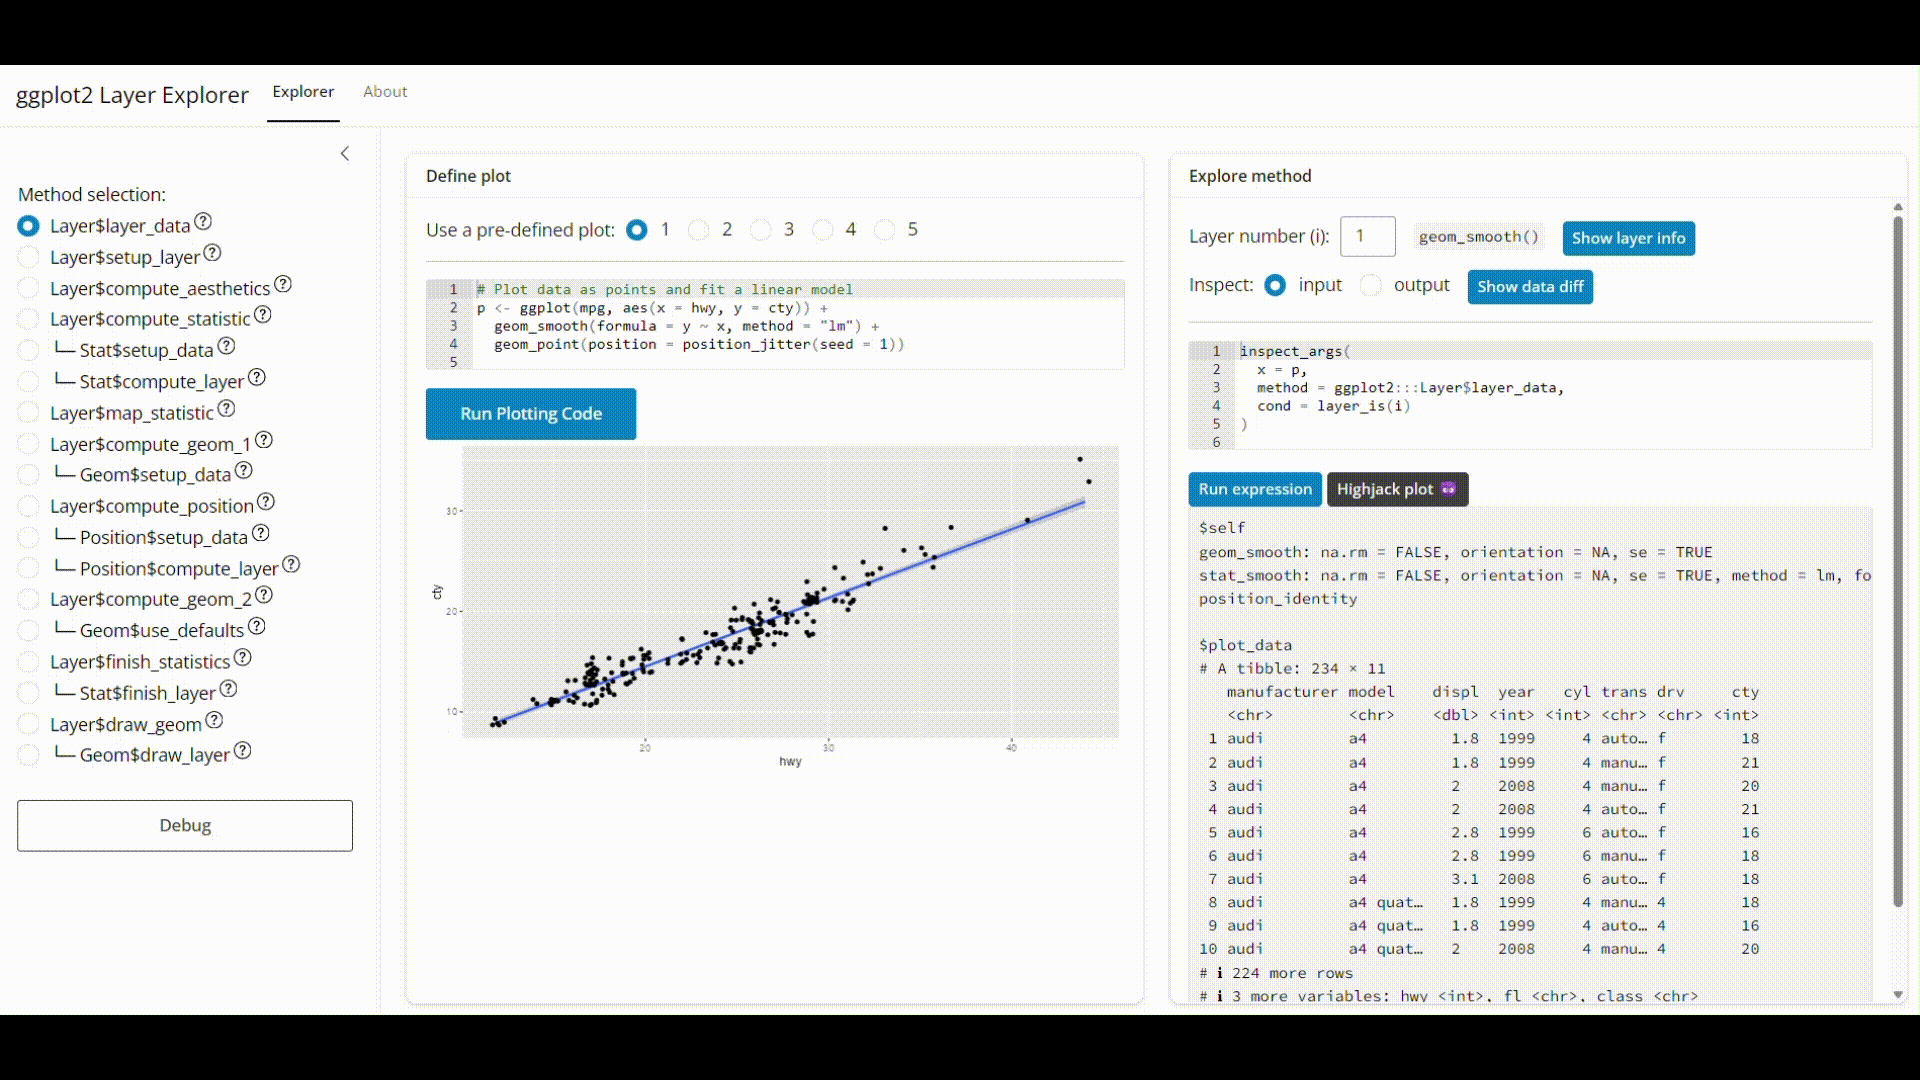The image size is (1920, 1080).
Task: Show help for Geom$draw_layer
Action: point(242,751)
